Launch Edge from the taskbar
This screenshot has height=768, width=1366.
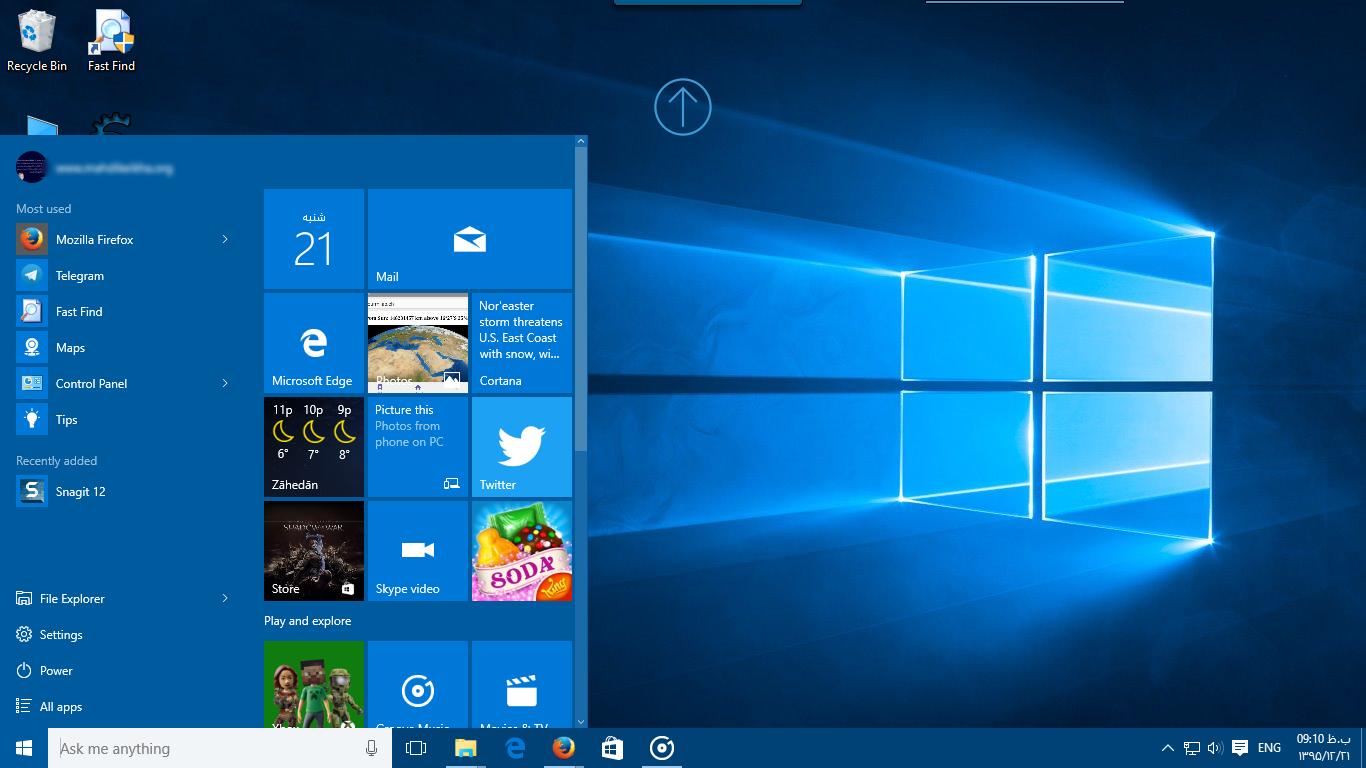515,748
